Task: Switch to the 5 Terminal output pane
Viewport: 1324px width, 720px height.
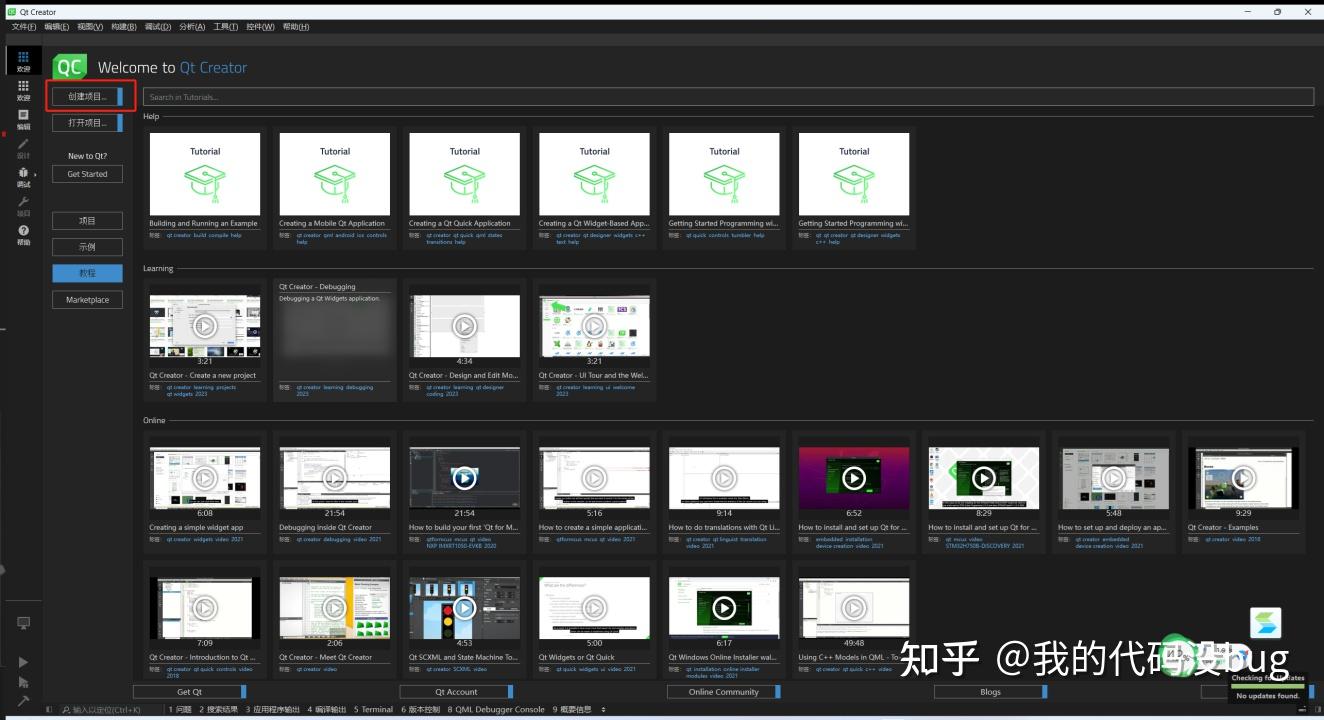Action: [x=372, y=709]
